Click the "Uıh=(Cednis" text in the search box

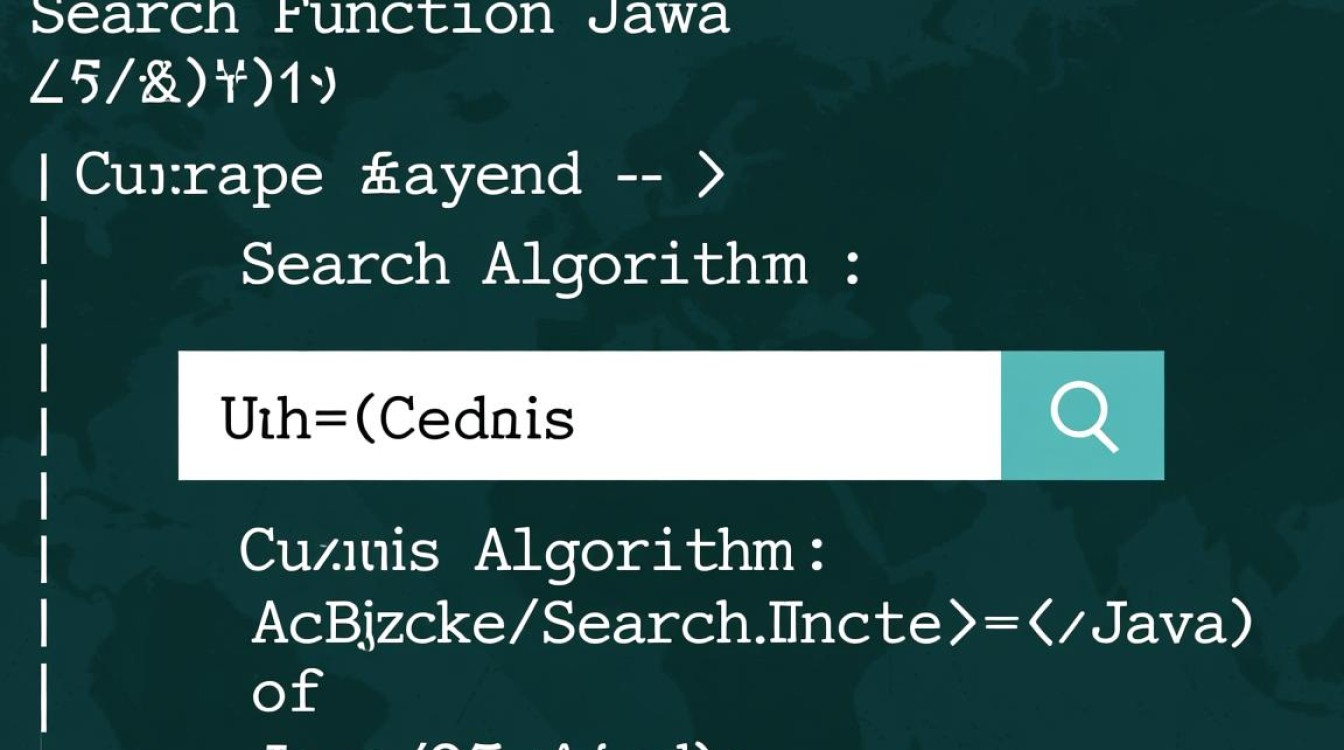click(398, 418)
